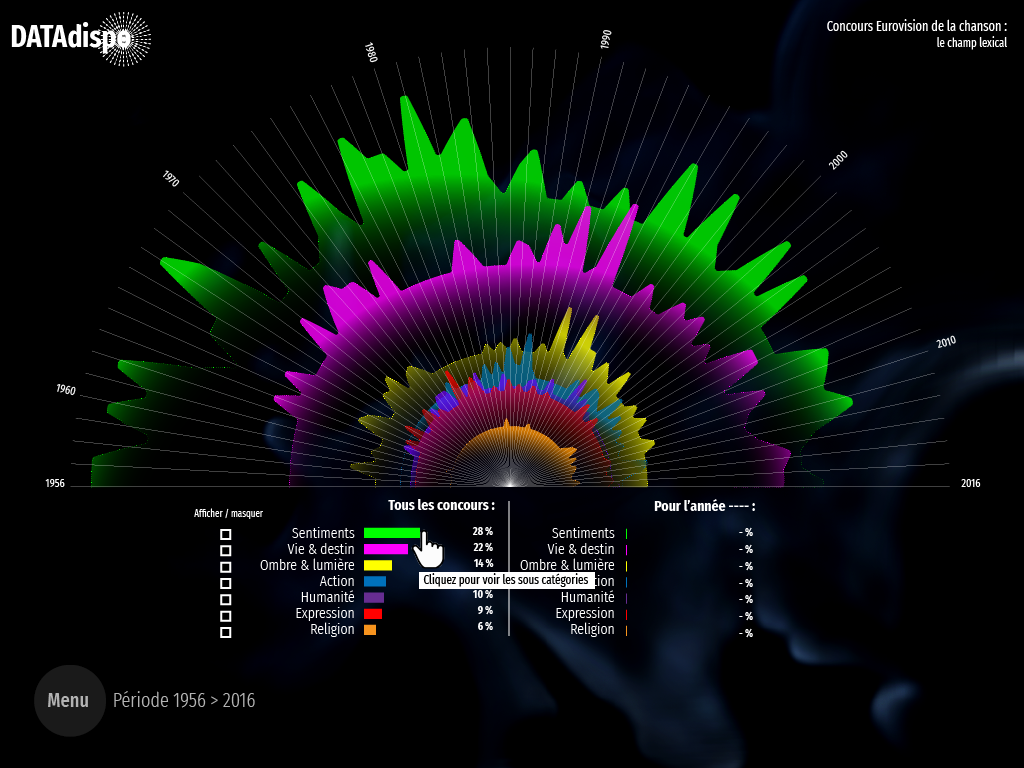The image size is (1024, 768).
Task: Click Vie & destin in Pour l'année column
Action: tap(581, 549)
